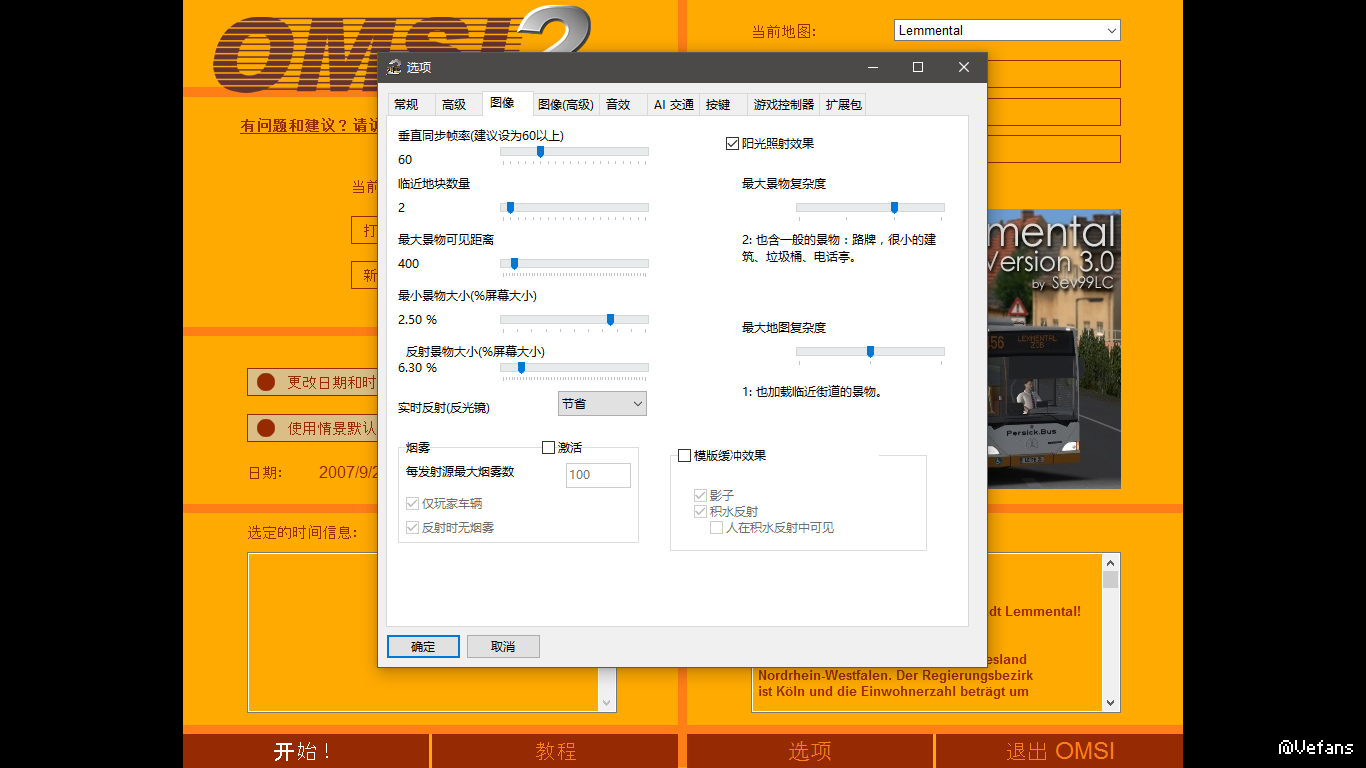Viewport: 1366px width, 768px height.
Task: Minimize the 选项 dialog window
Action: [873, 67]
